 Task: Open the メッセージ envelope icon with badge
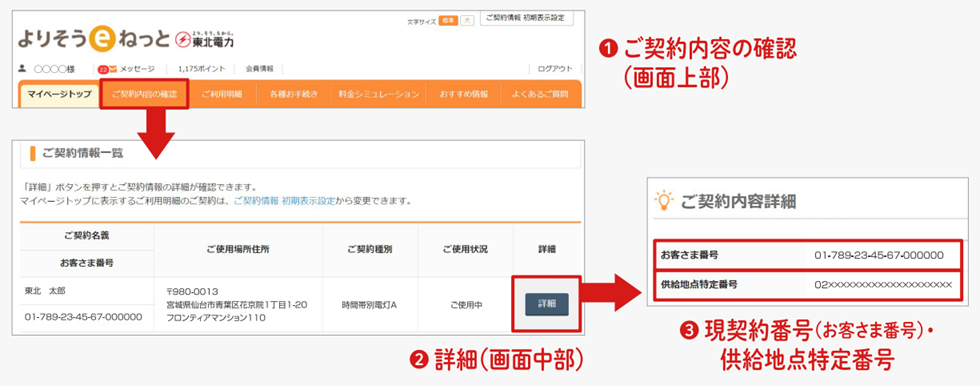pyautogui.click(x=108, y=69)
